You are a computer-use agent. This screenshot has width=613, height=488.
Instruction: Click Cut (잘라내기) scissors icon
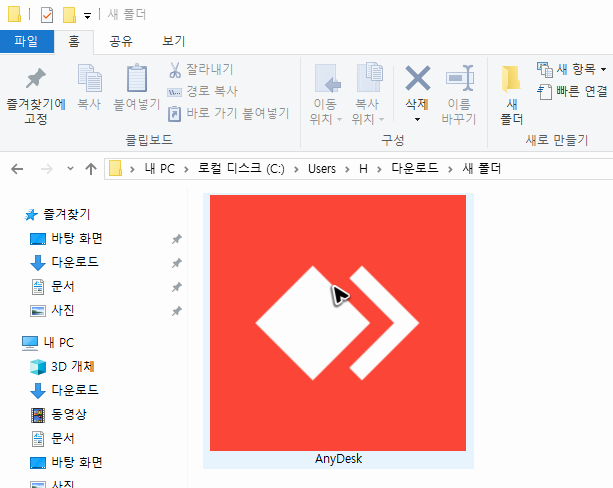point(175,70)
